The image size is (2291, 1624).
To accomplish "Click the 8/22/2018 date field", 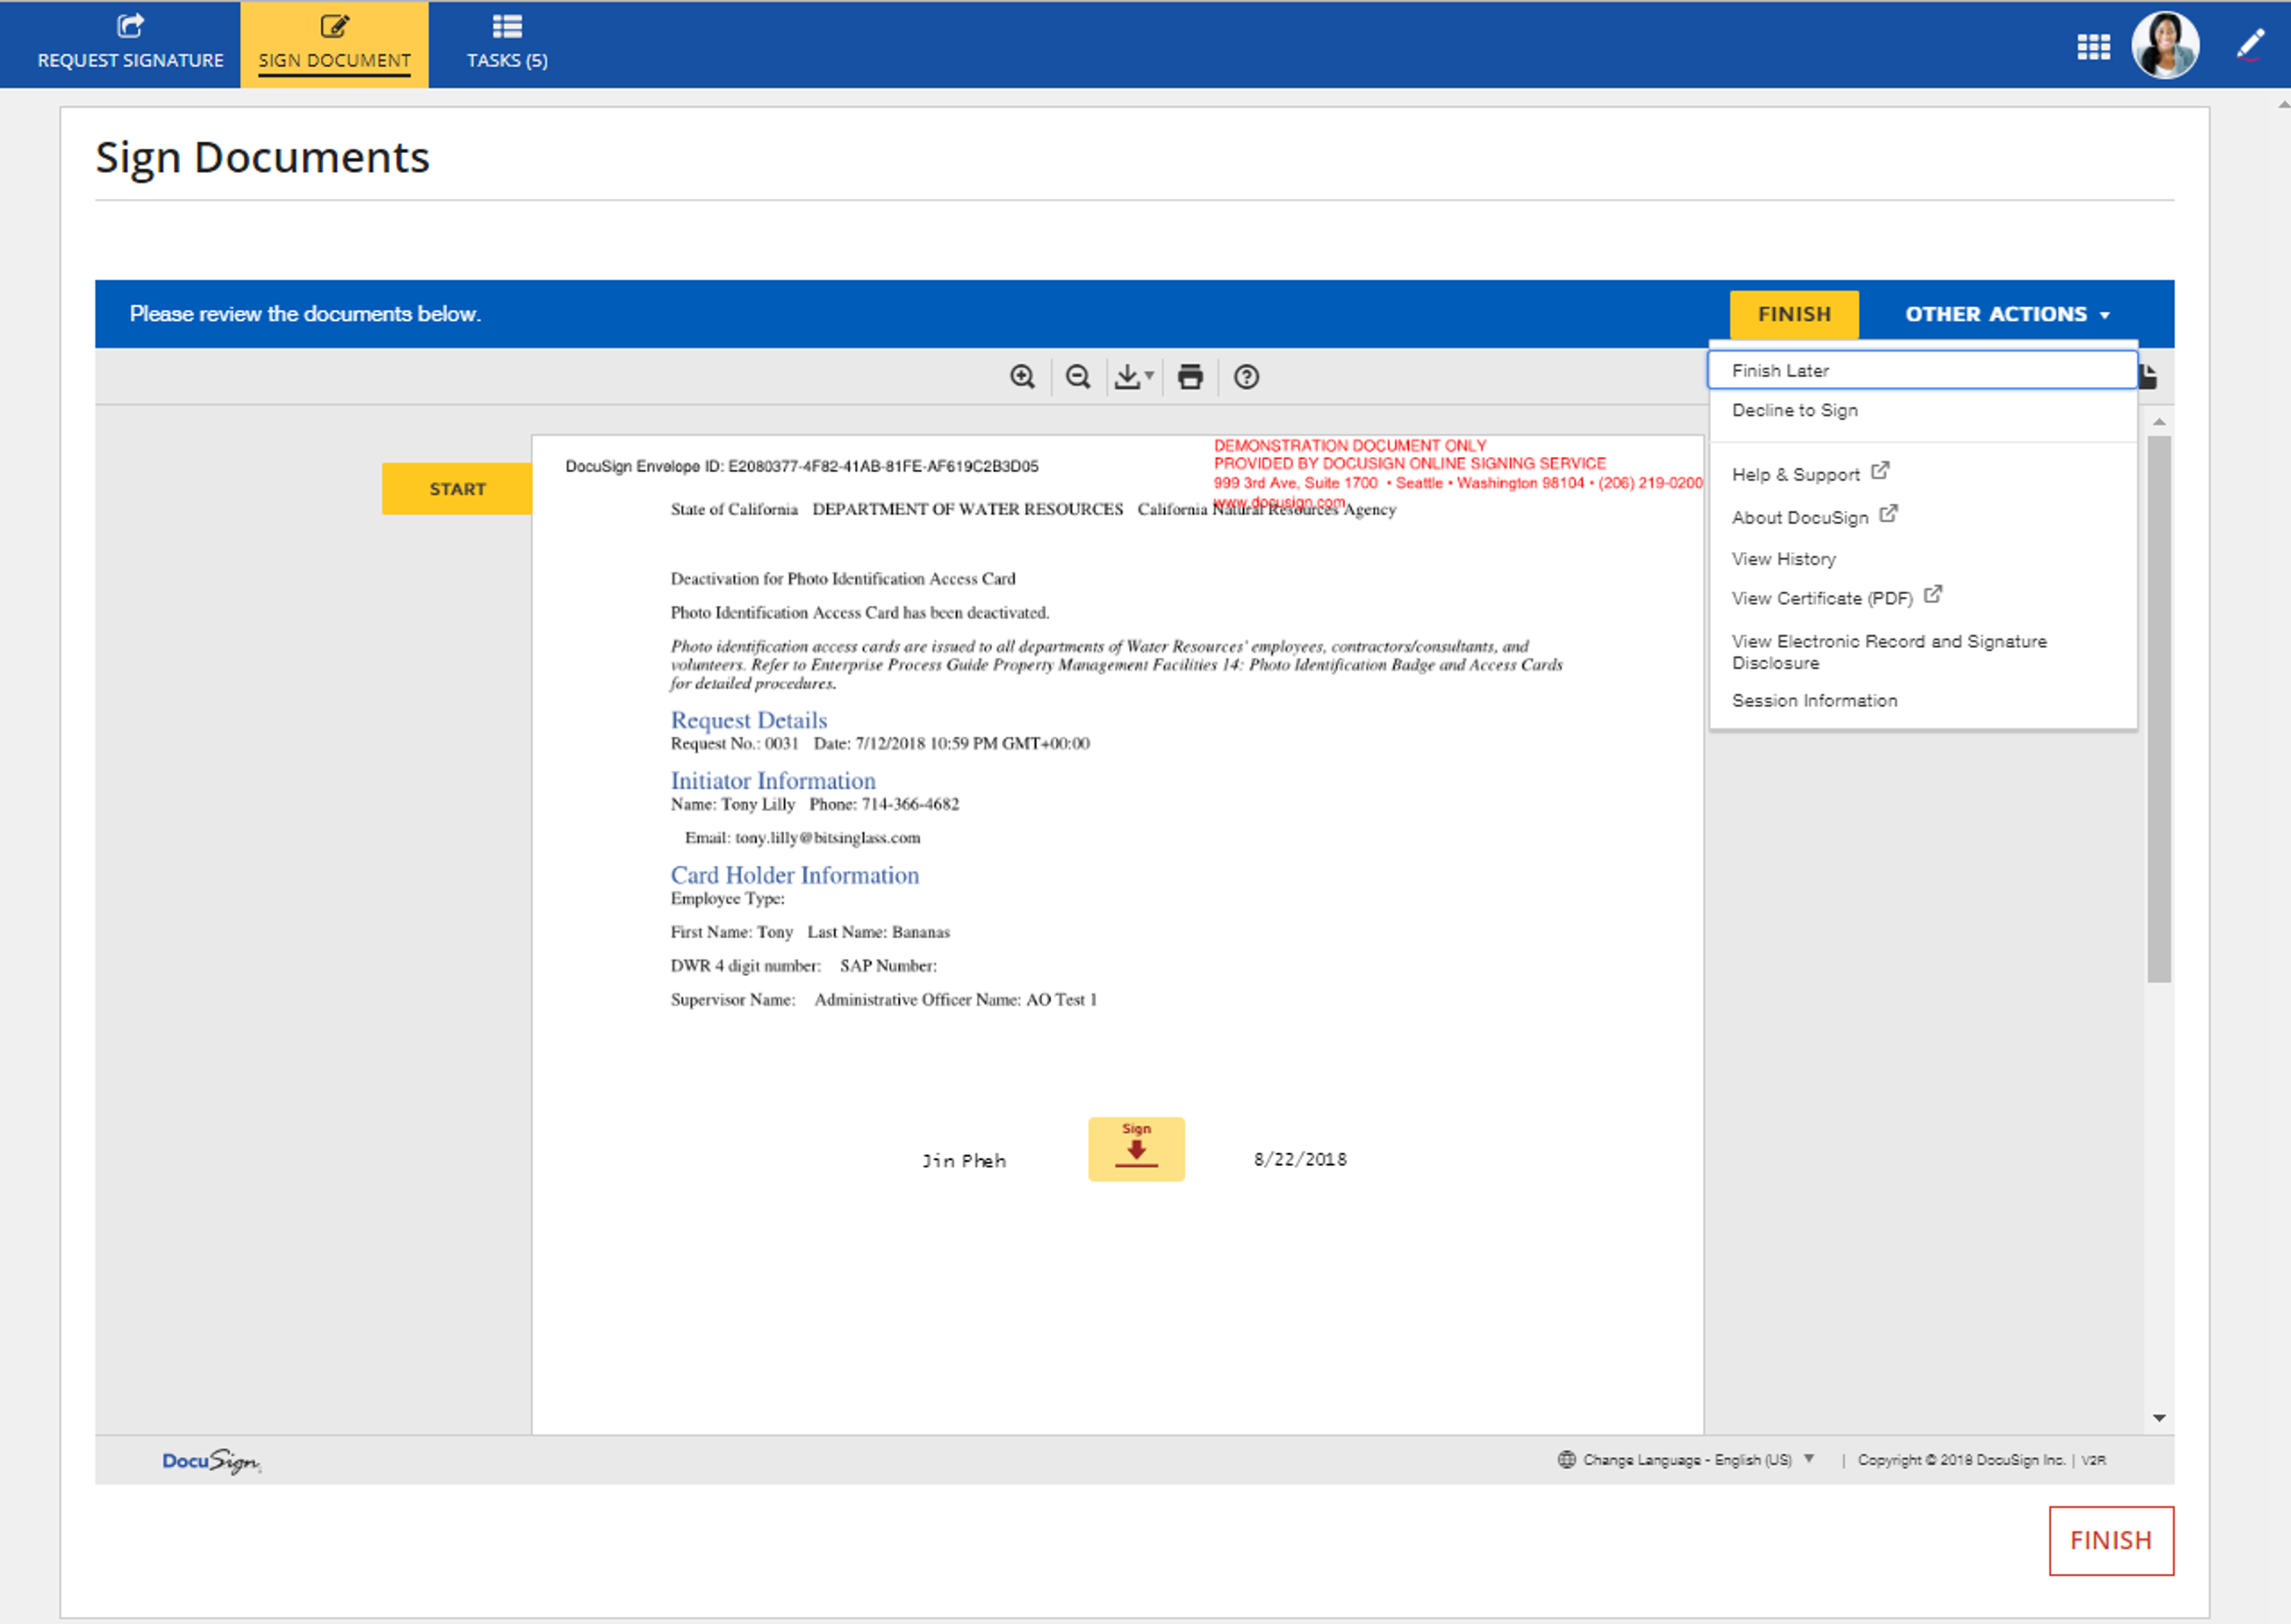I will pos(1300,1159).
